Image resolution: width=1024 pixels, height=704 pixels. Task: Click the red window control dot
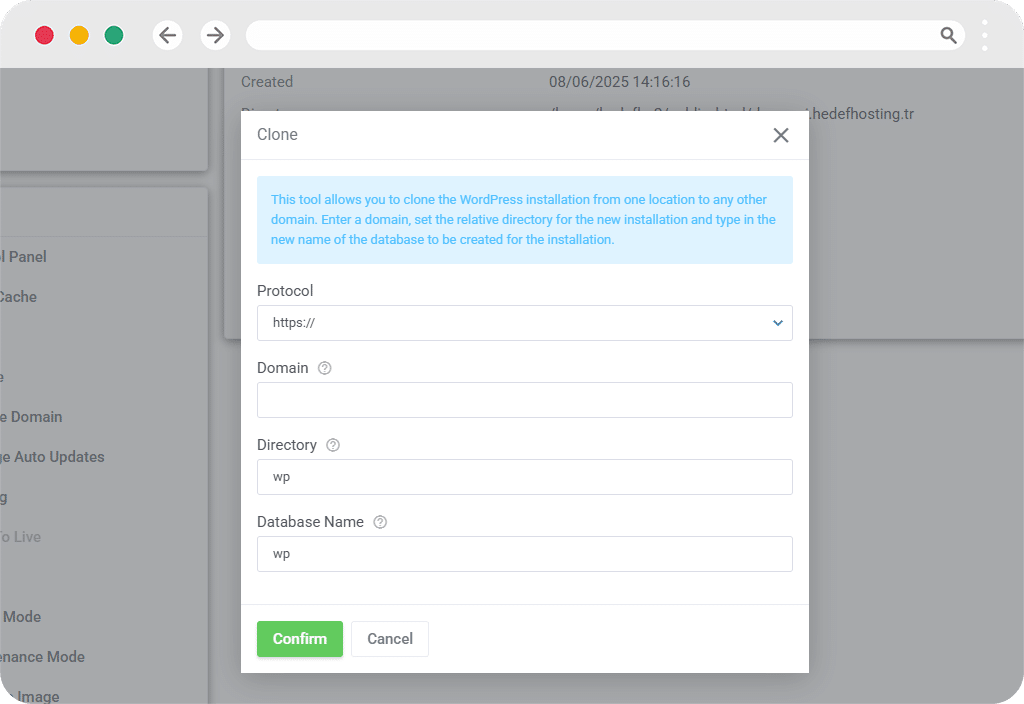click(44, 35)
